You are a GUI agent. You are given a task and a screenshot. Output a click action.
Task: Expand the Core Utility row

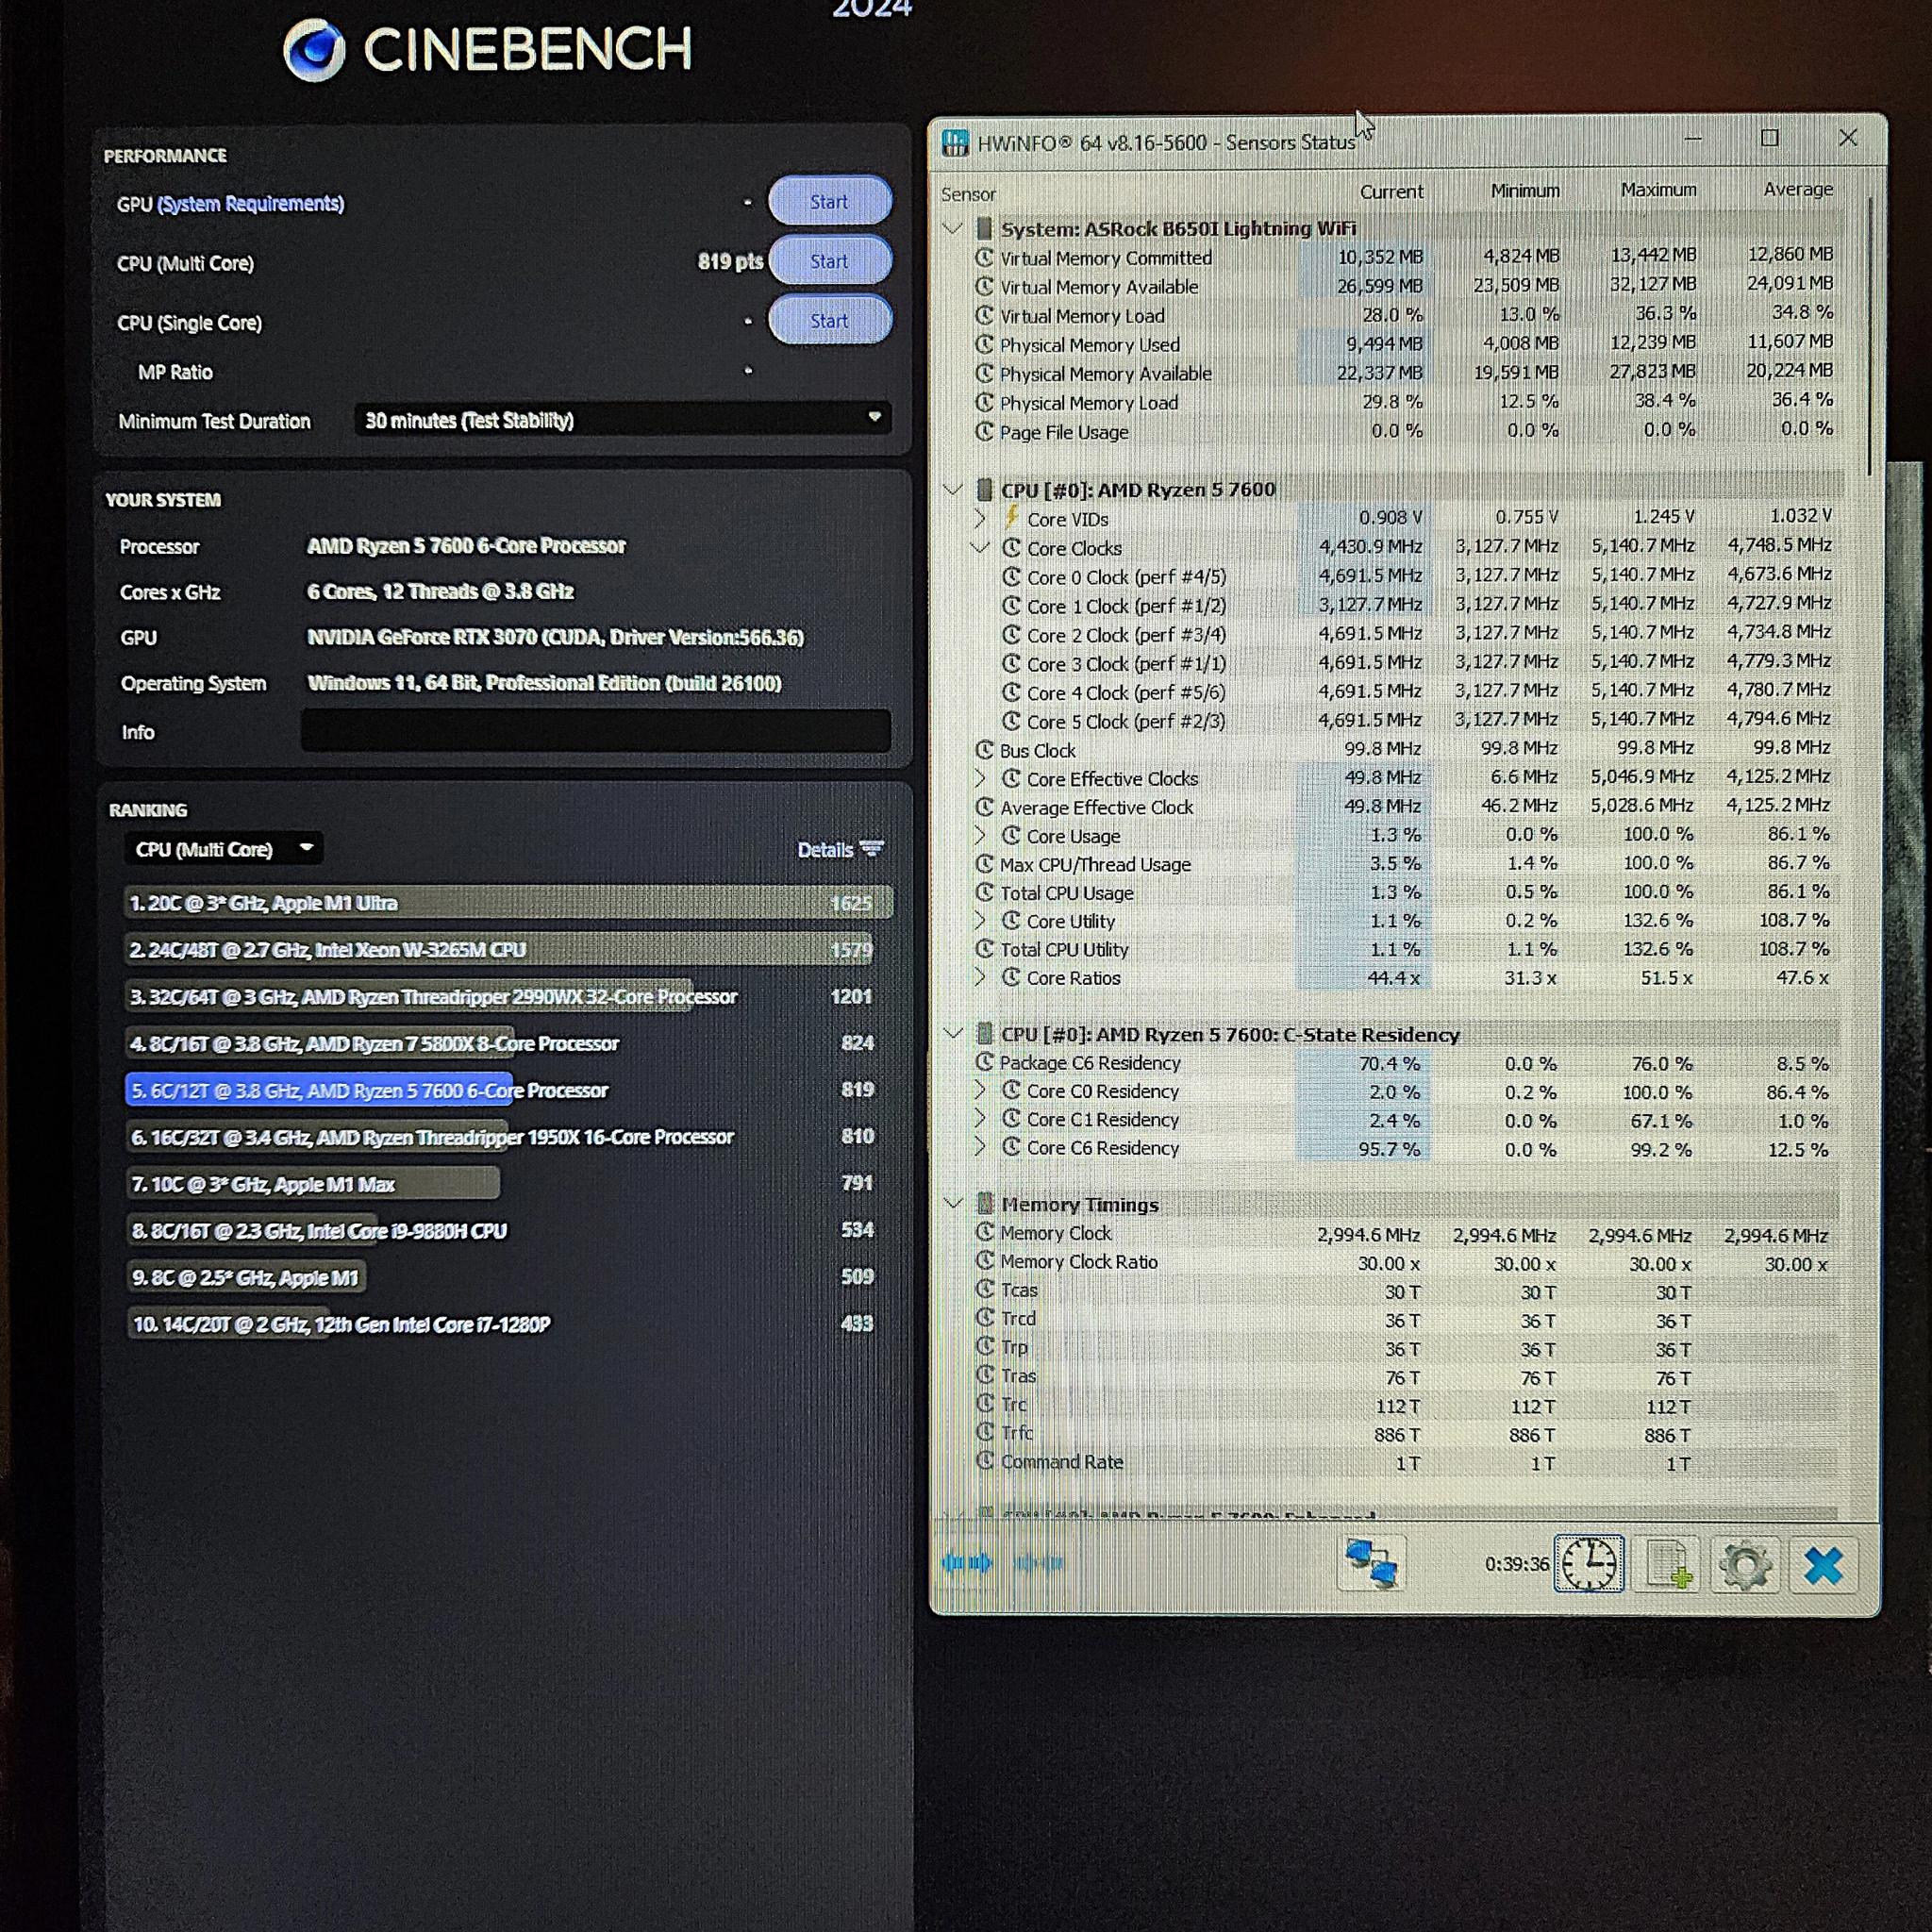(980, 920)
